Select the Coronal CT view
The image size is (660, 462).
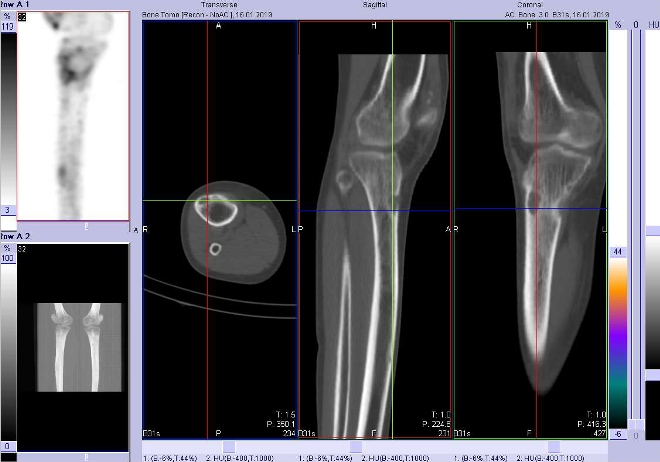(x=530, y=230)
